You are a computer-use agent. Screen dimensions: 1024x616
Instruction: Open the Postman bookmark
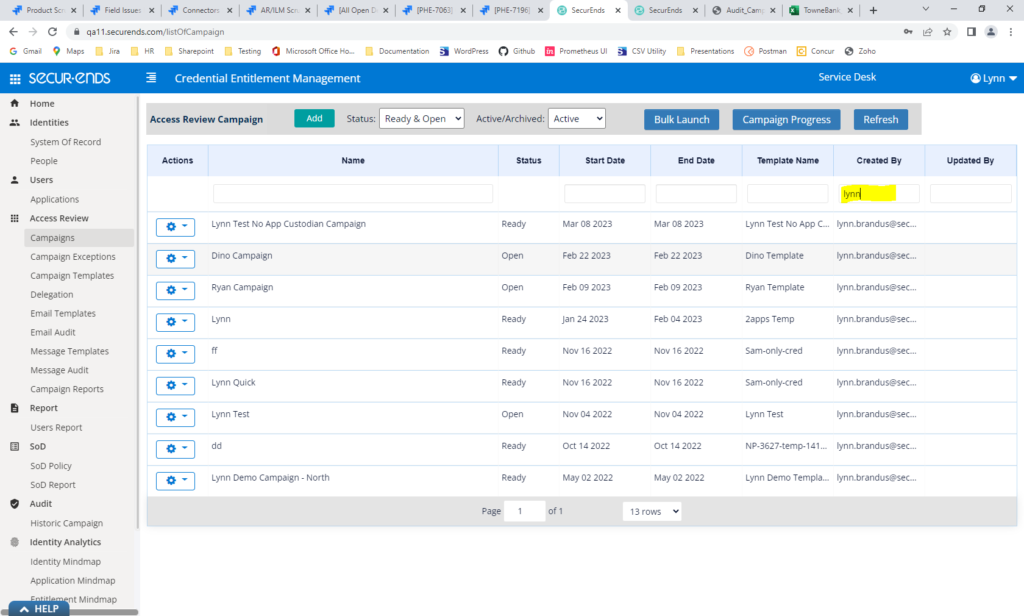point(765,51)
